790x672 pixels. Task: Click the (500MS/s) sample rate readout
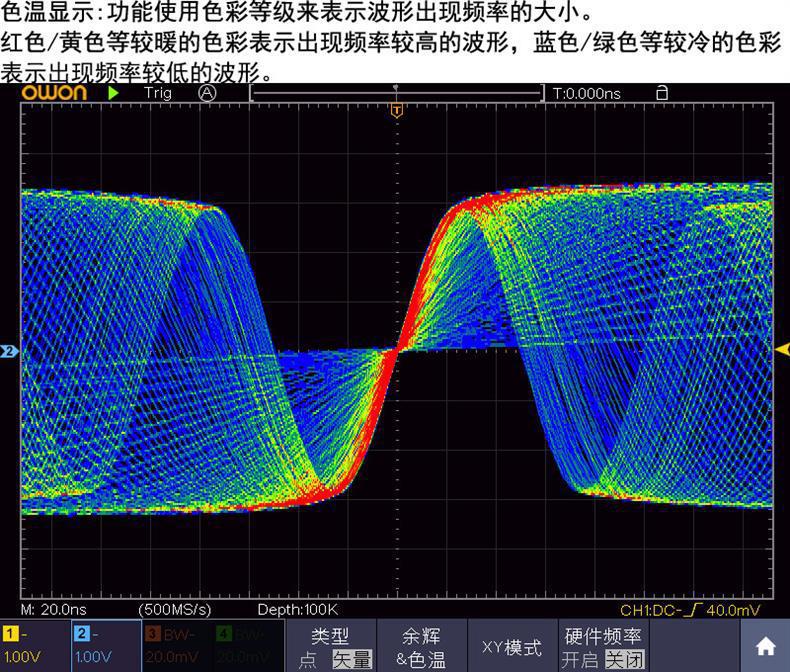pyautogui.click(x=175, y=610)
